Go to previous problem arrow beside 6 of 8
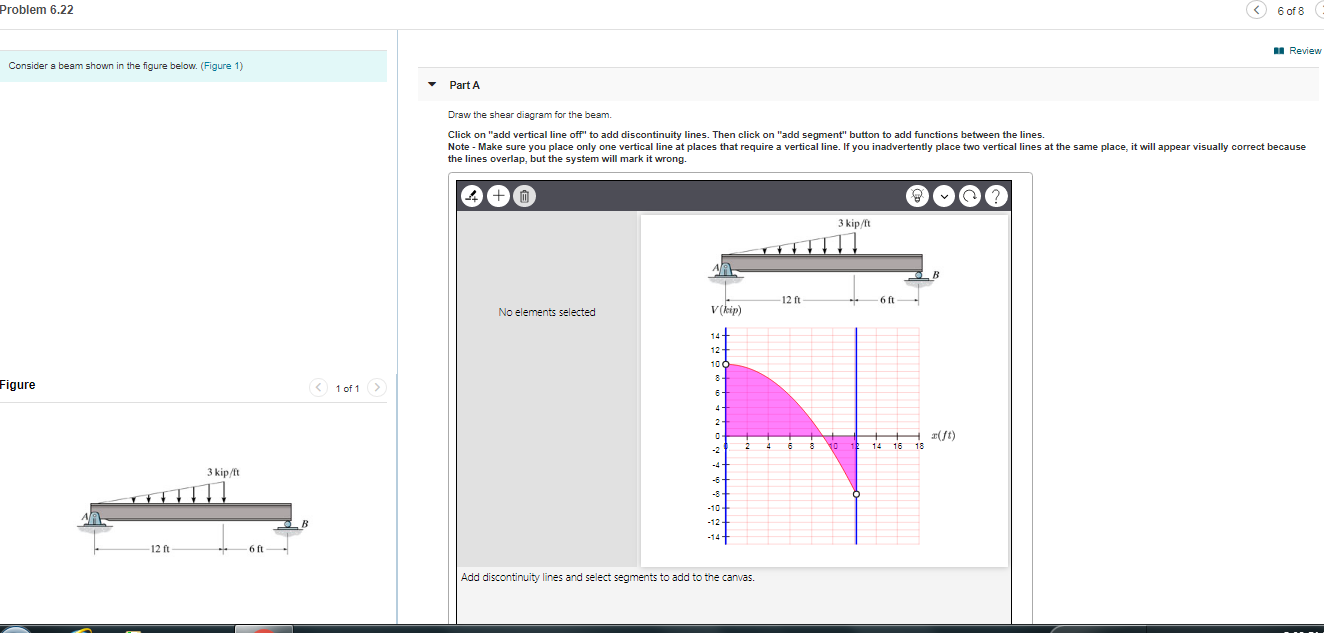Viewport: 1324px width, 633px height. pos(1256,10)
